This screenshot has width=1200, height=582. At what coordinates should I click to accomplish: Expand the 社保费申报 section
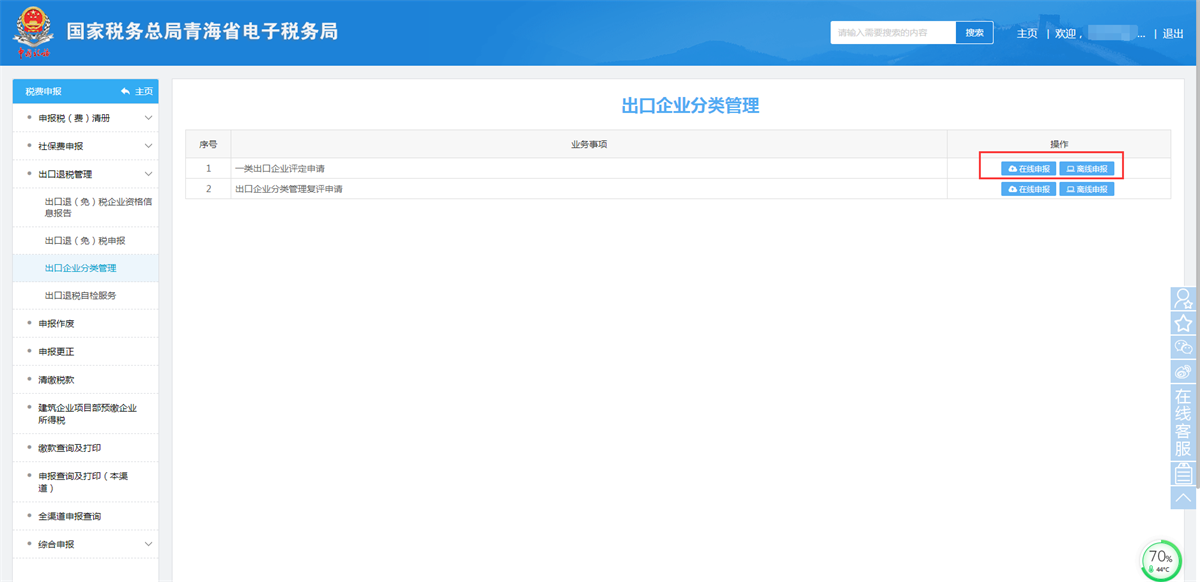pyautogui.click(x=148, y=146)
